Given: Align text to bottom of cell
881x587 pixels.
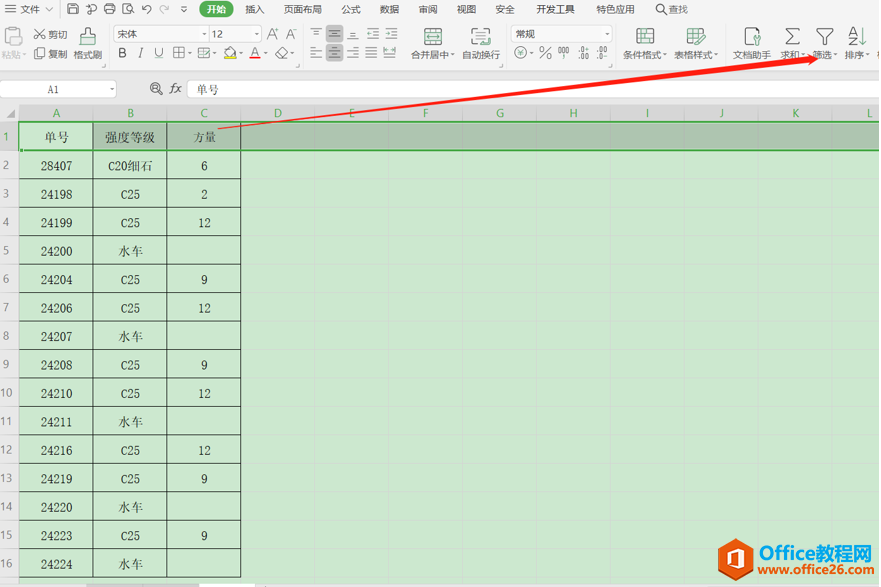Looking at the screenshot, I should click(353, 34).
